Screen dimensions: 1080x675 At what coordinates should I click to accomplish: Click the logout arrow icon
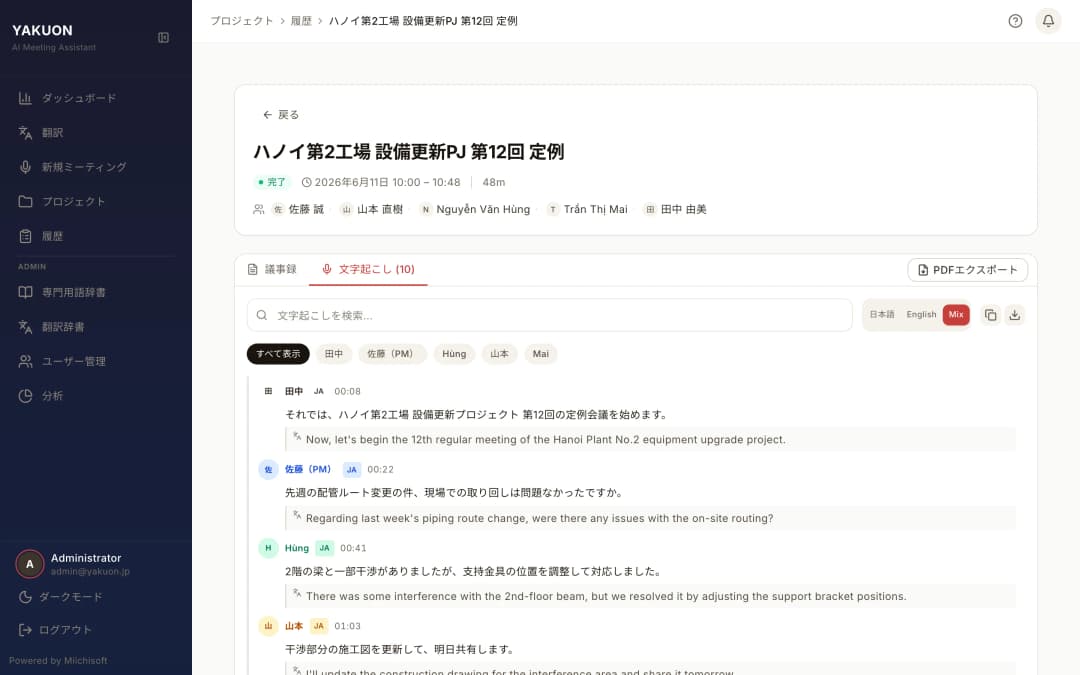coord(25,630)
